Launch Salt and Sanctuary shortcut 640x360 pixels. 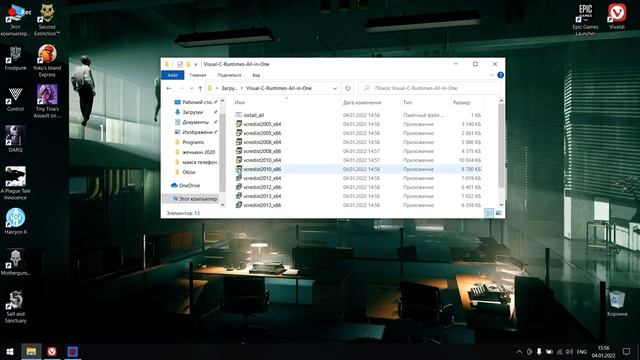coord(16,307)
